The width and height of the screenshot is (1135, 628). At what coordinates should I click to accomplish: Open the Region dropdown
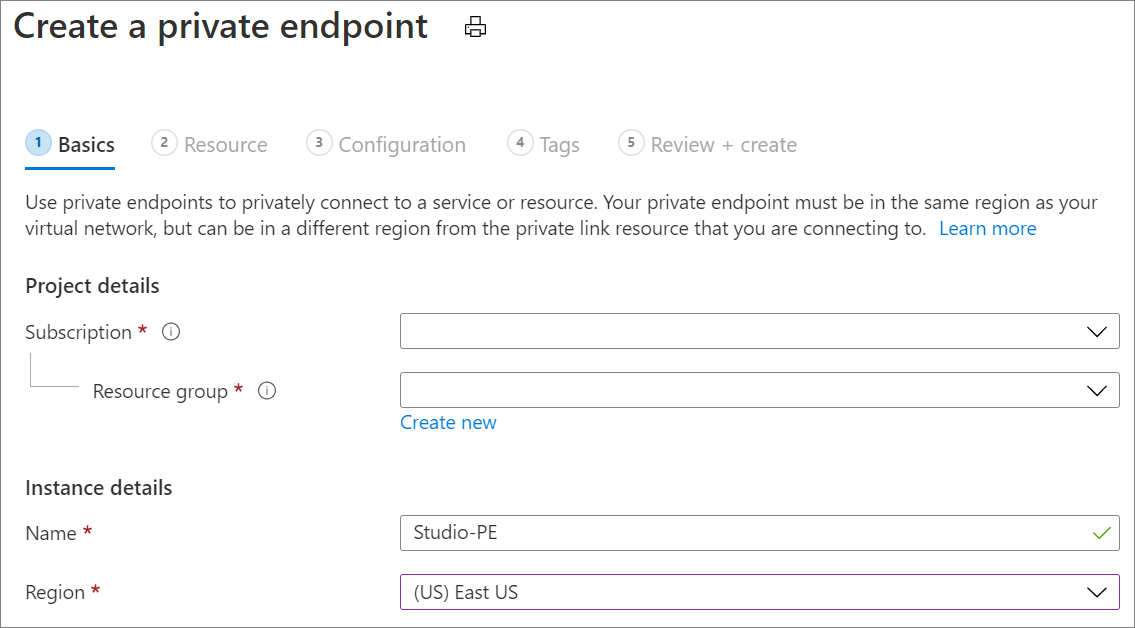(759, 592)
